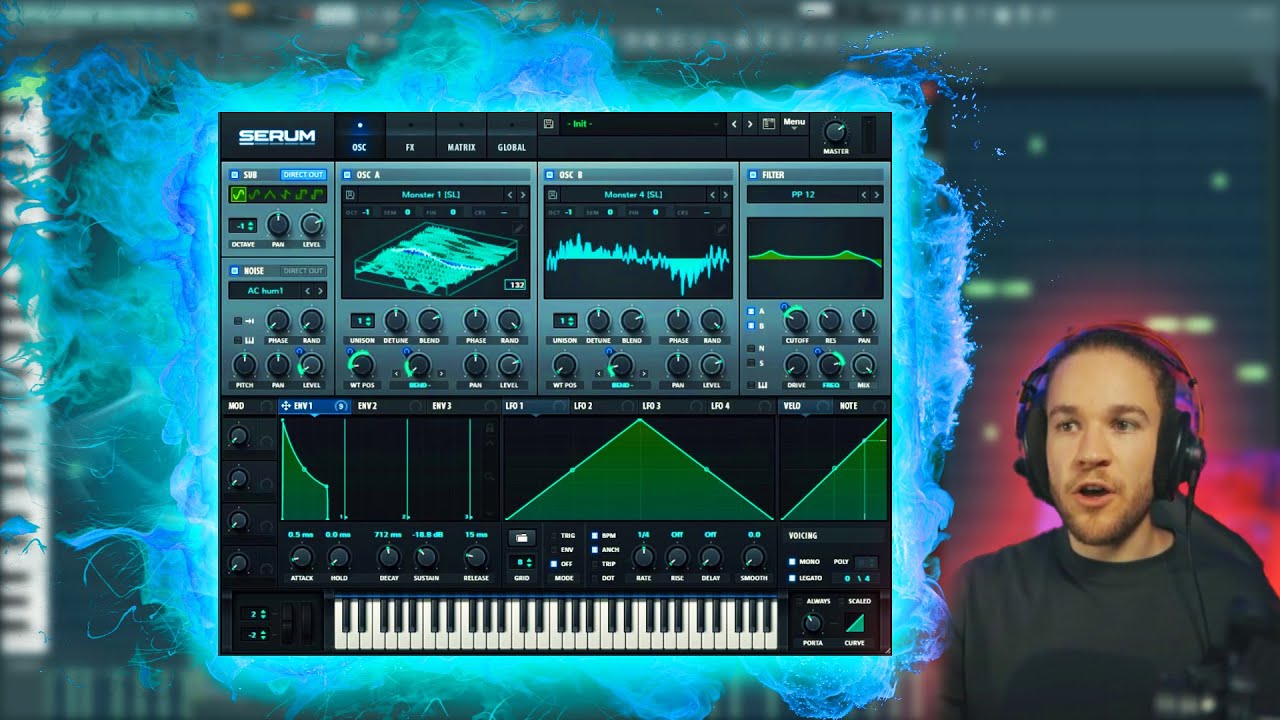Toggle the FILTER enable switch

[x=753, y=174]
